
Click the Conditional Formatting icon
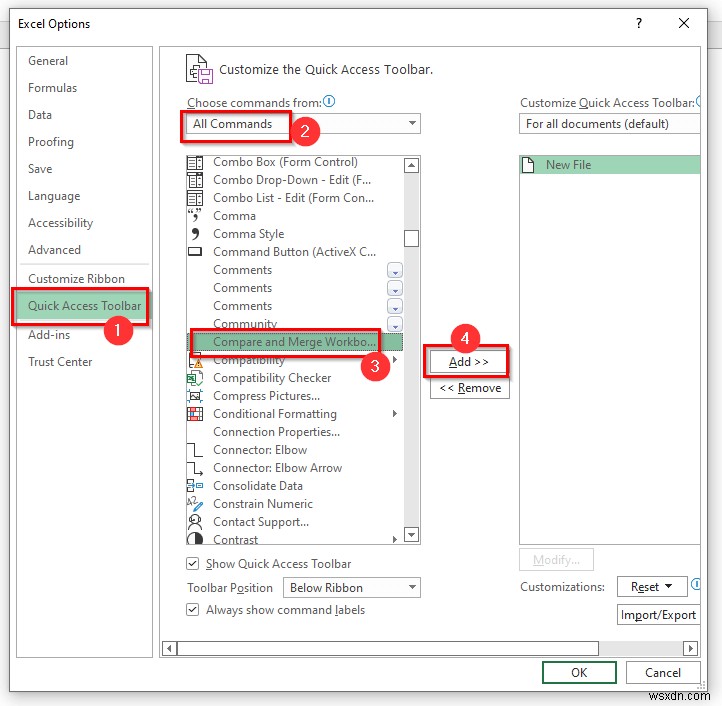(x=195, y=414)
